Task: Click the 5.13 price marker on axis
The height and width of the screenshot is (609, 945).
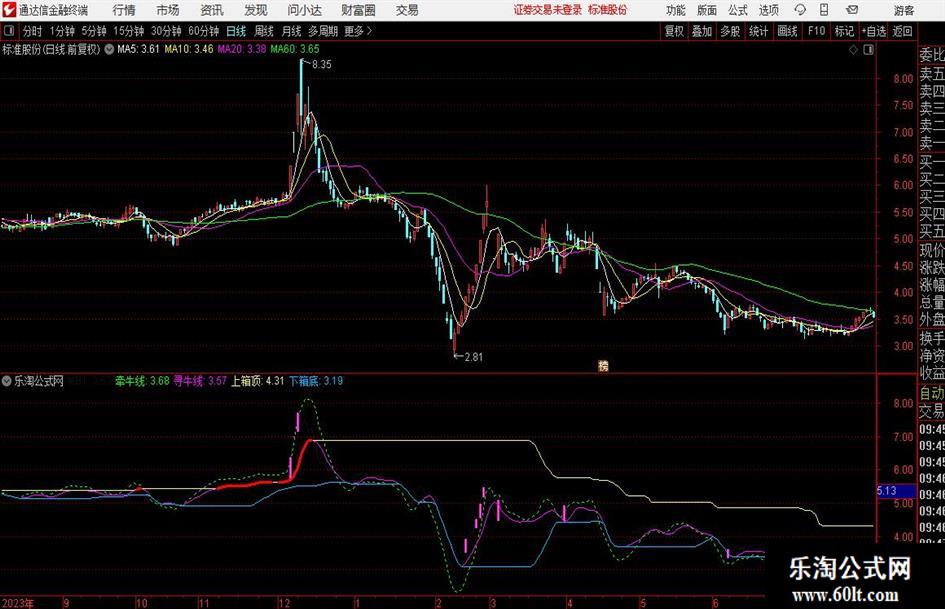Action: click(896, 491)
